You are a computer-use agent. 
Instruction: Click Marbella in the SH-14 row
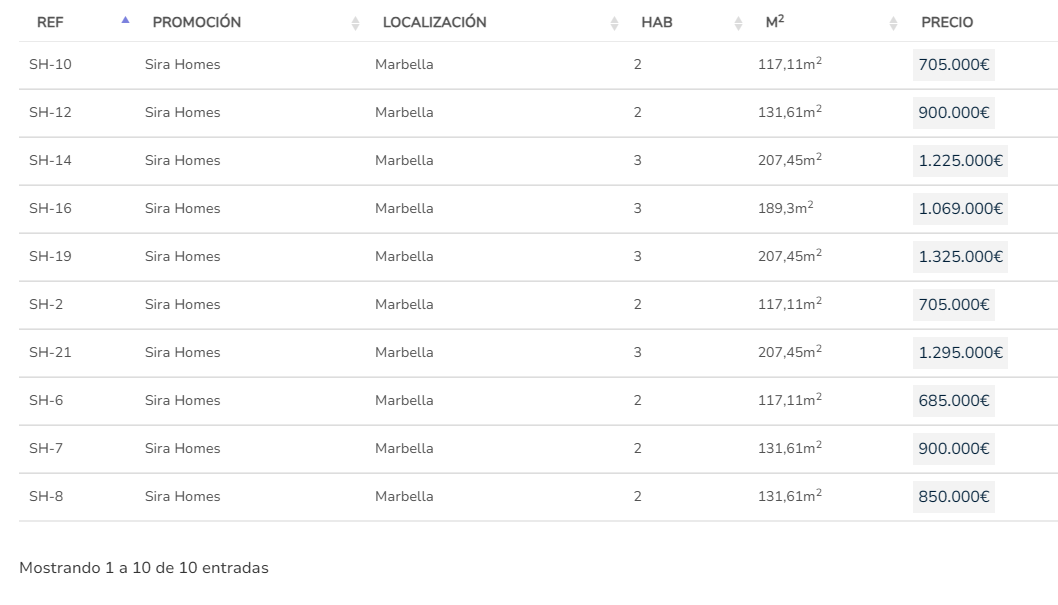404,161
